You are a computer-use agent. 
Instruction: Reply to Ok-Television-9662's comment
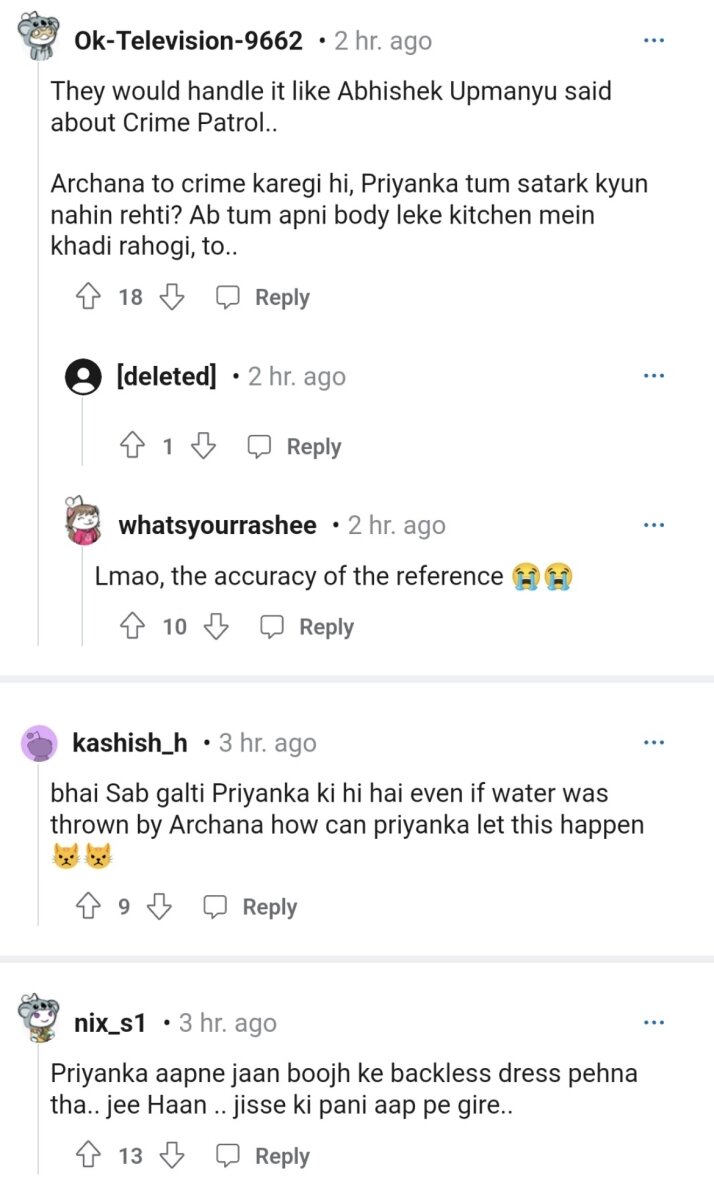pos(264,297)
